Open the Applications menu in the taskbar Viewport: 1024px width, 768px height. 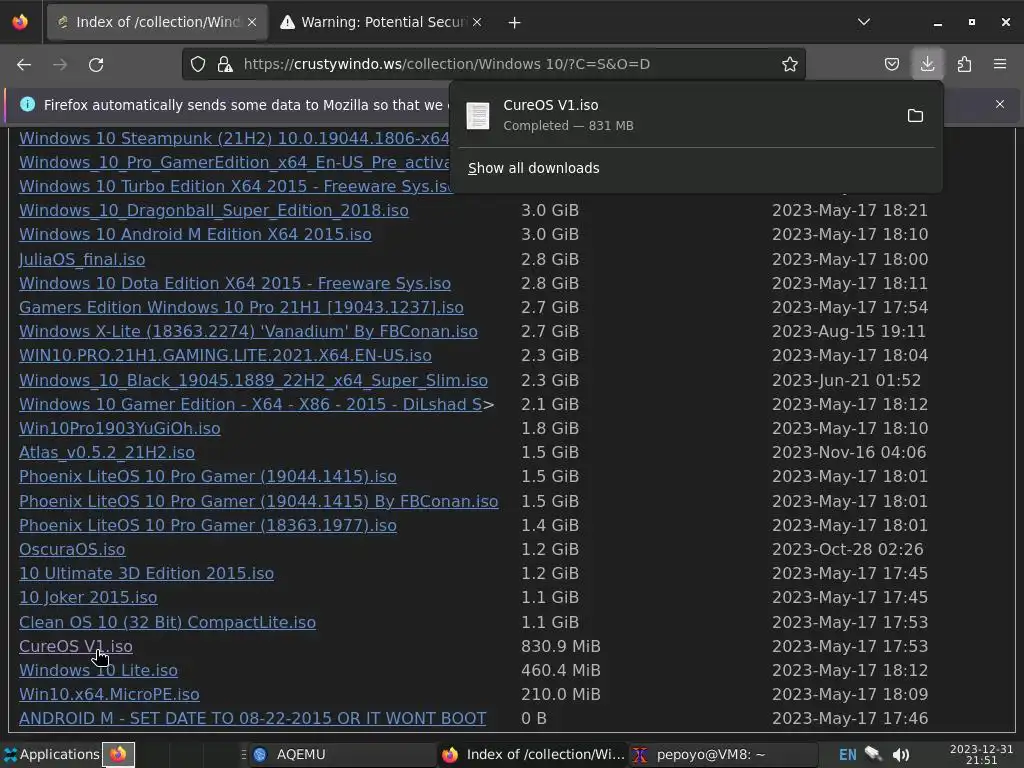tap(52, 754)
